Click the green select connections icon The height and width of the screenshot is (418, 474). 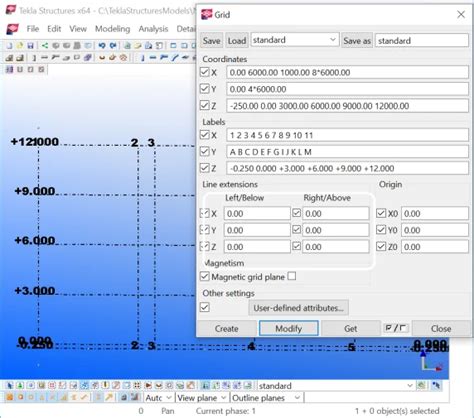[20, 386]
